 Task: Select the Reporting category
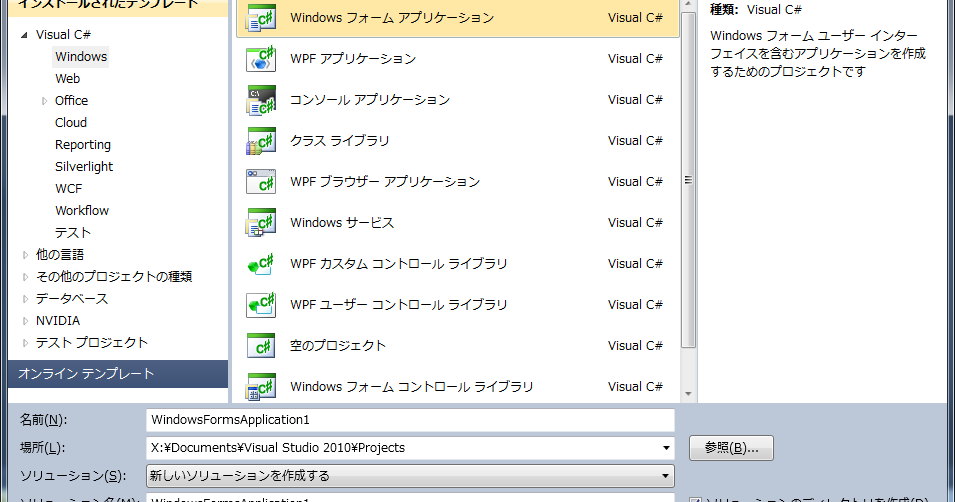point(83,145)
